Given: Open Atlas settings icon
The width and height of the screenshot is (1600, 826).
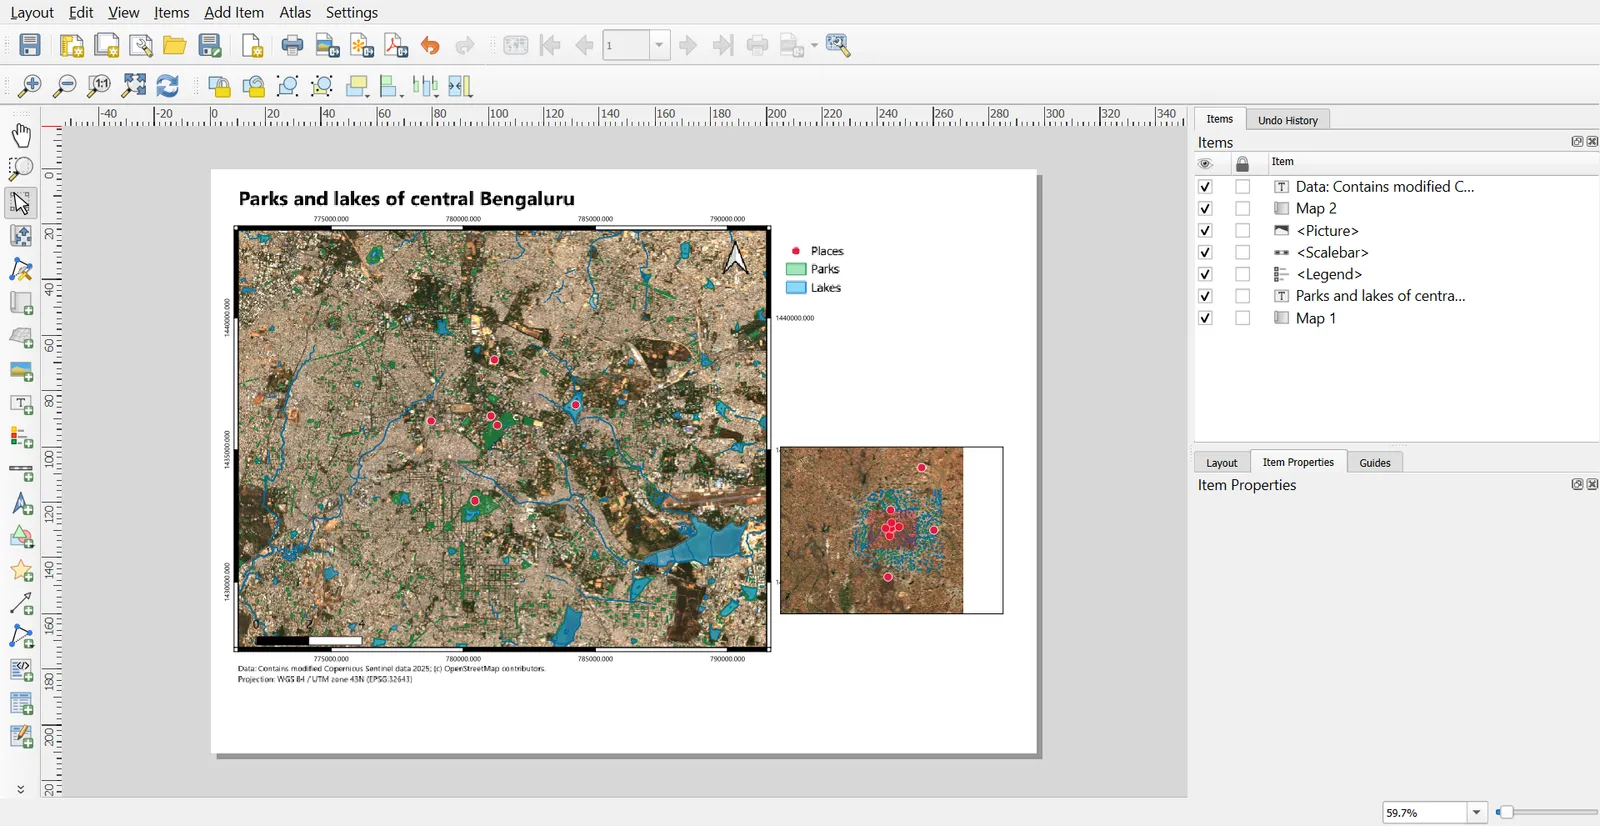Looking at the screenshot, I should 838,45.
